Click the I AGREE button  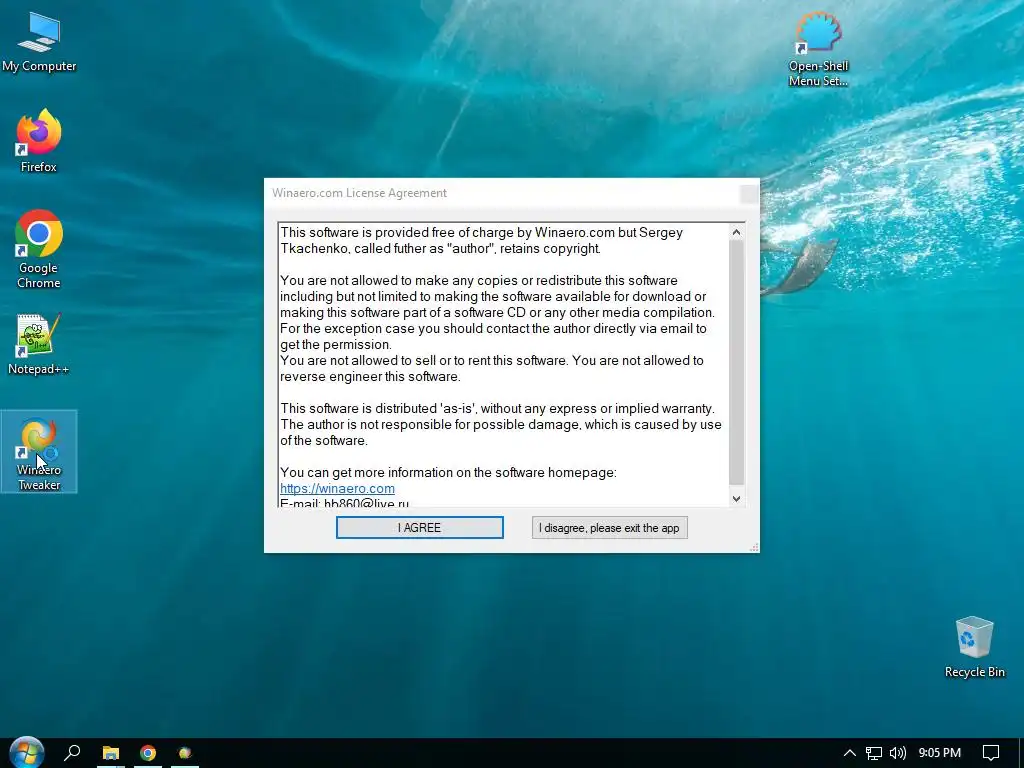click(419, 528)
